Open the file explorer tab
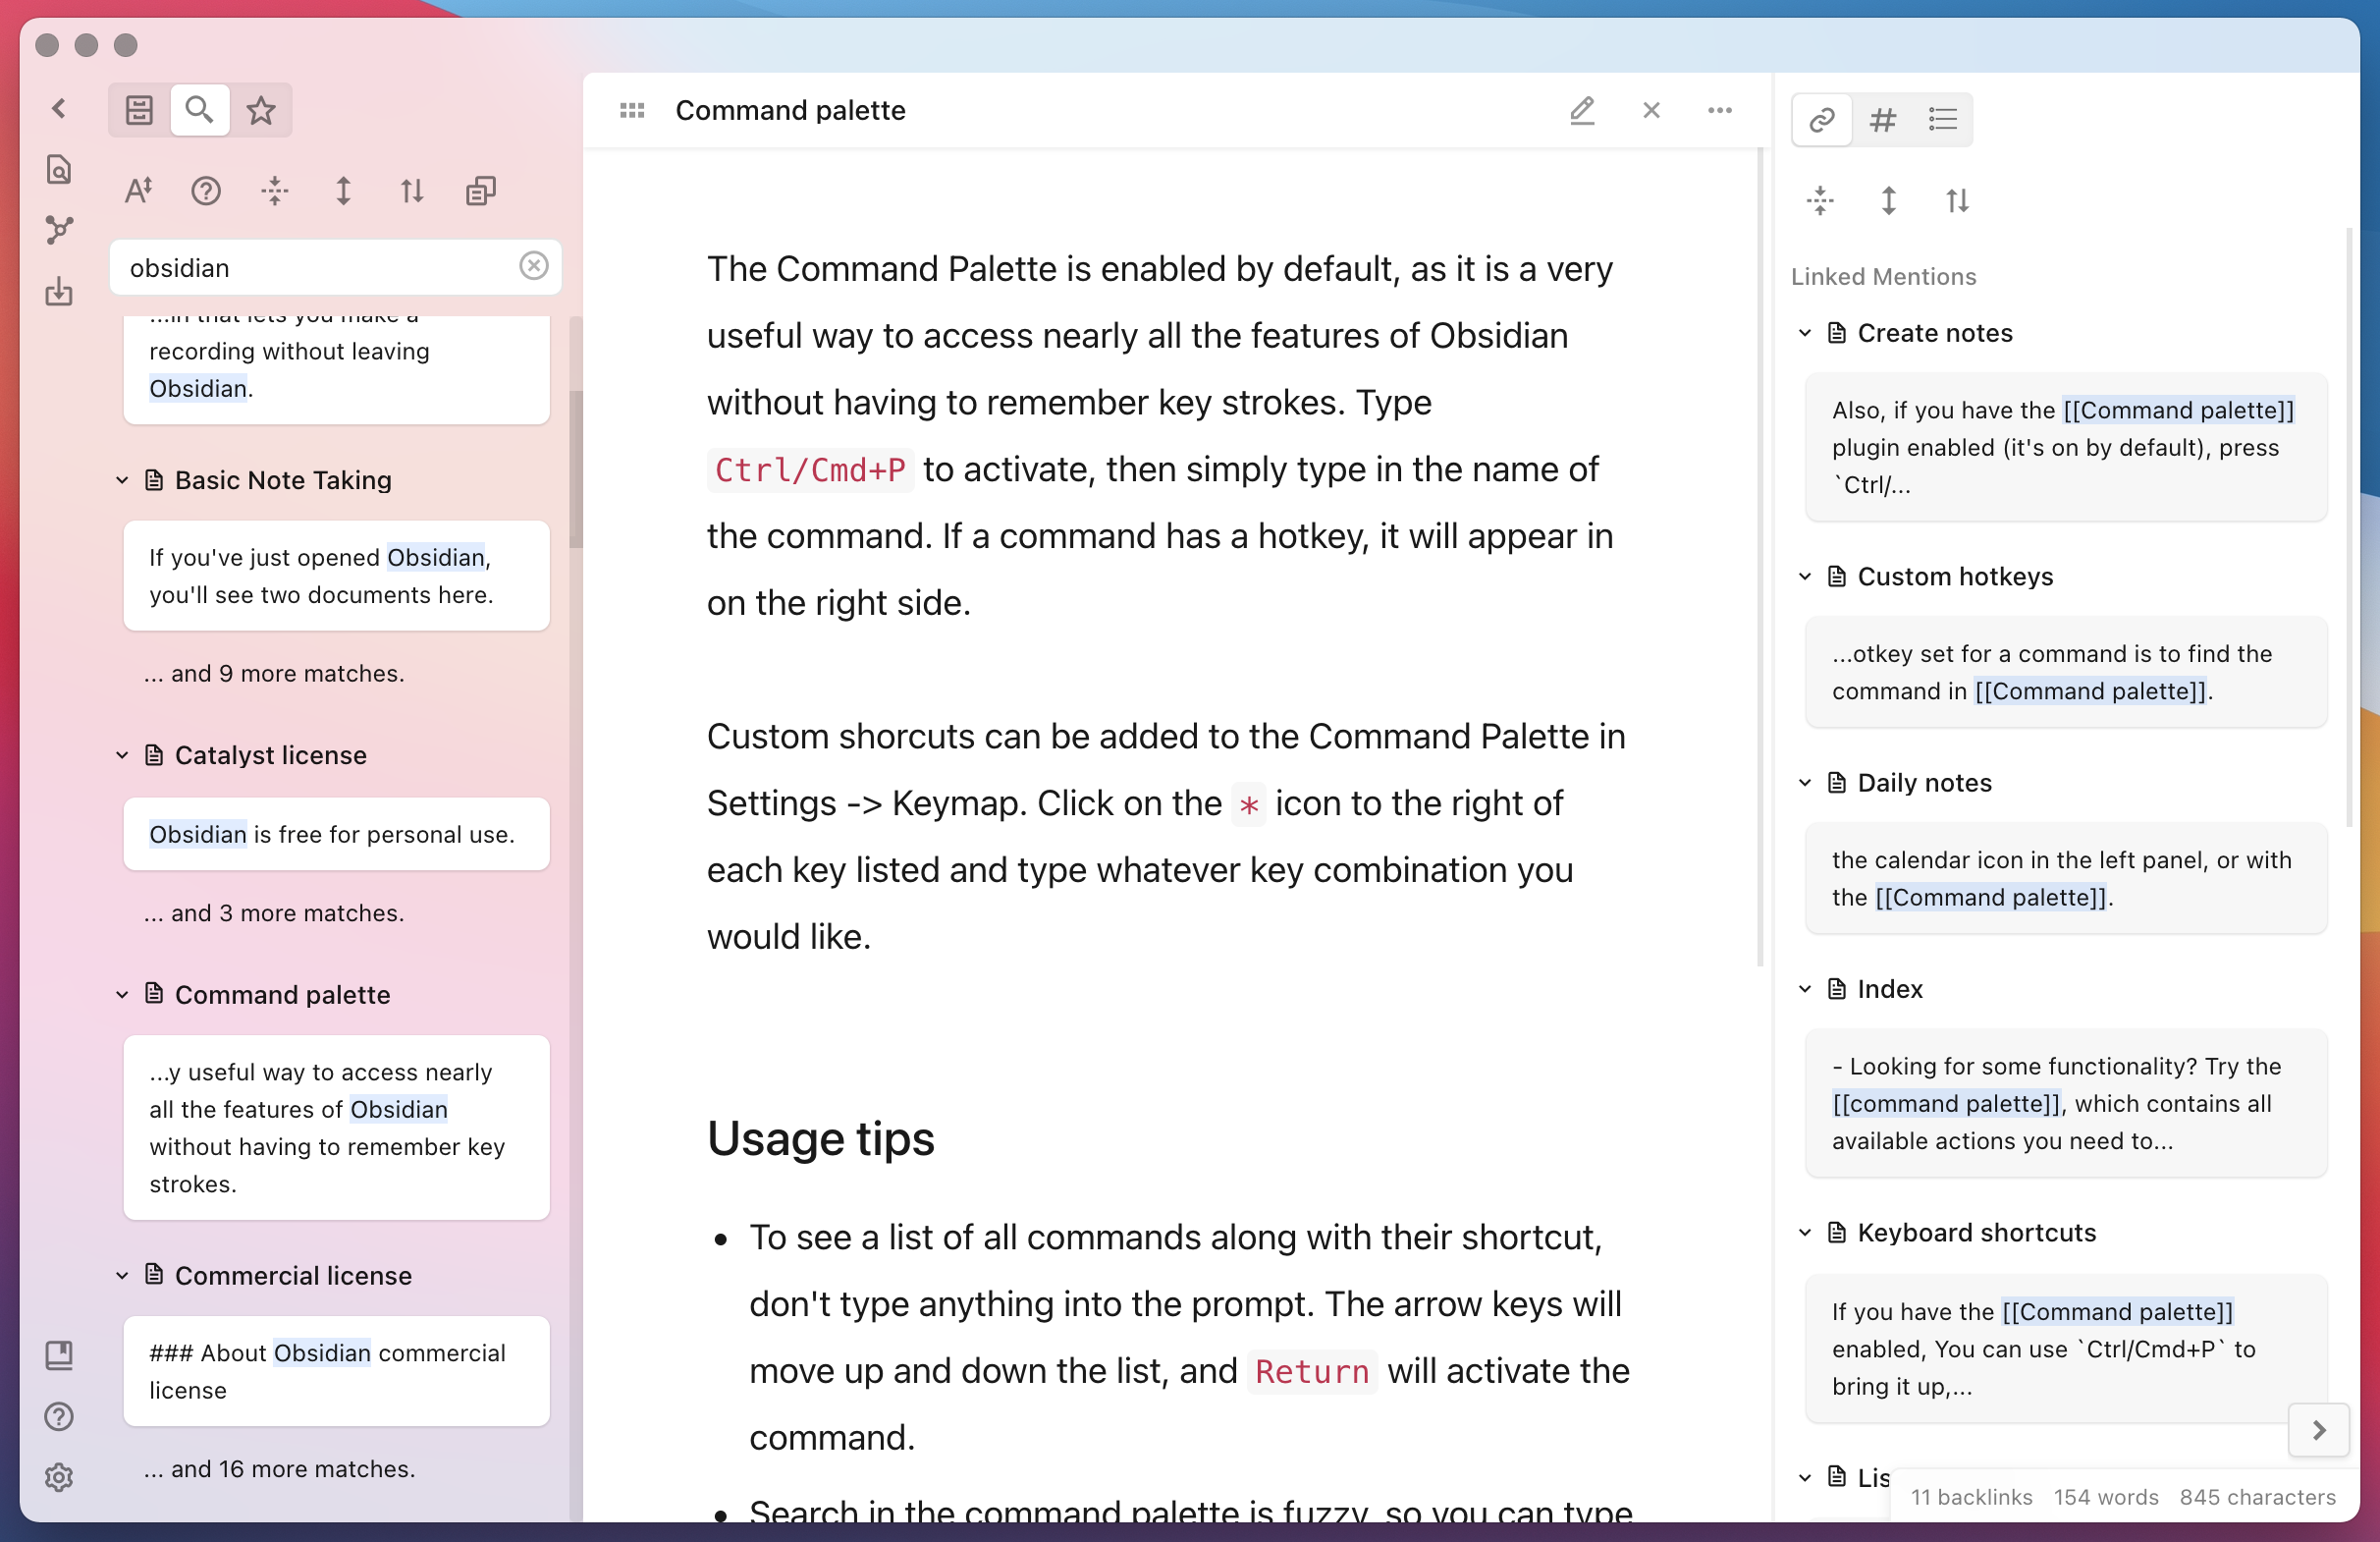The width and height of the screenshot is (2380, 1542). click(139, 109)
